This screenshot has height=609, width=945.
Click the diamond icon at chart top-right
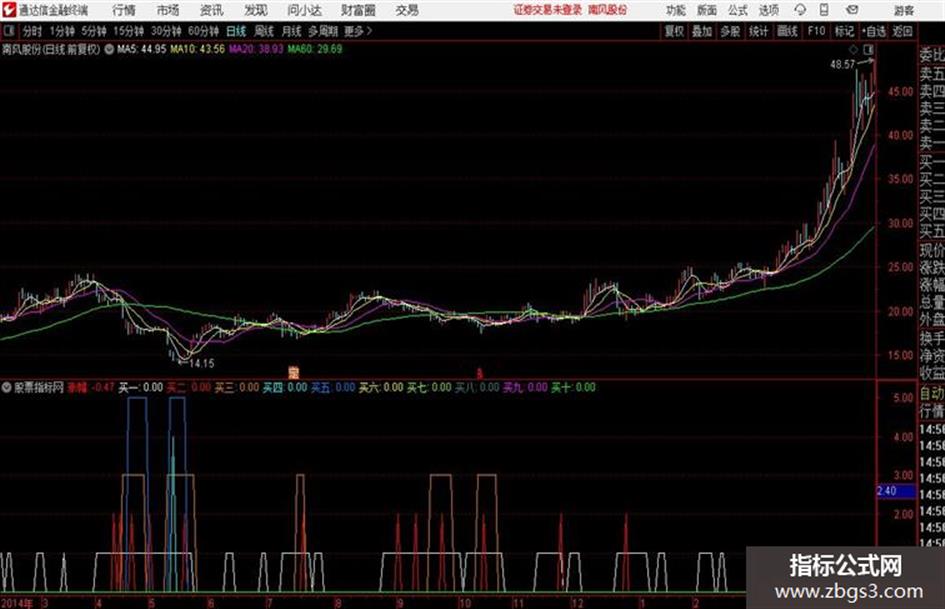853,49
